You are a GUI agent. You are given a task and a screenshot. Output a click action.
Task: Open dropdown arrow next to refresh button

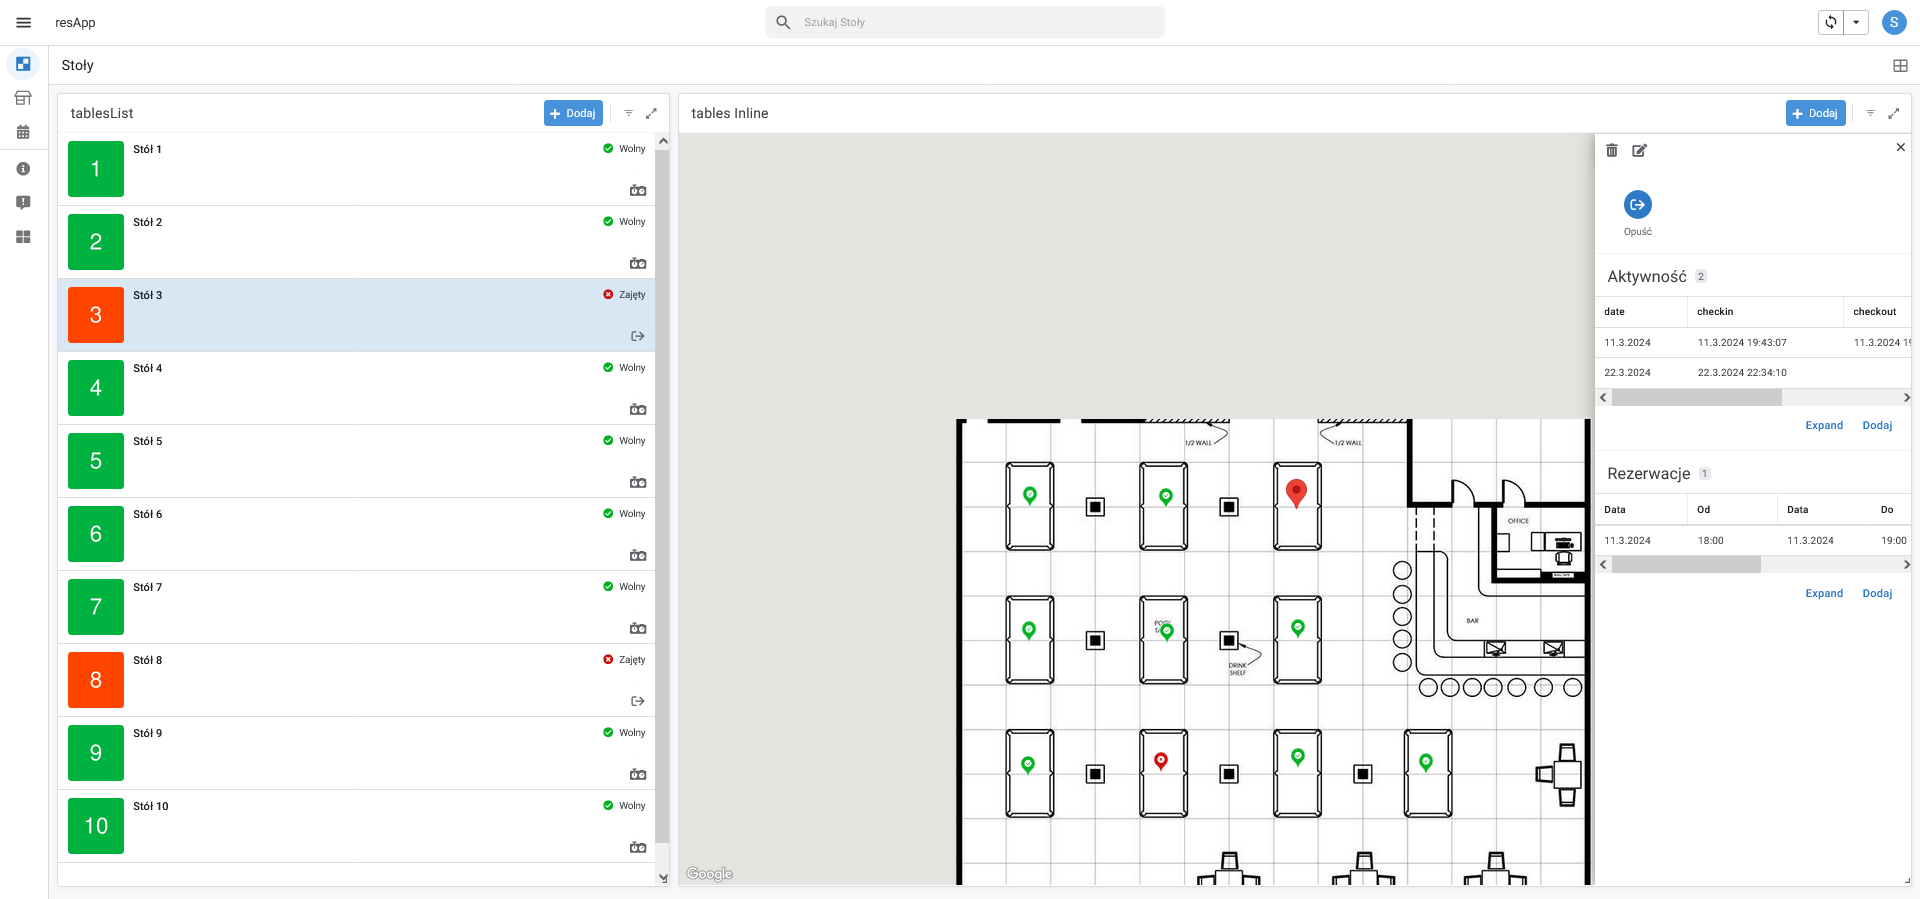[1856, 22]
